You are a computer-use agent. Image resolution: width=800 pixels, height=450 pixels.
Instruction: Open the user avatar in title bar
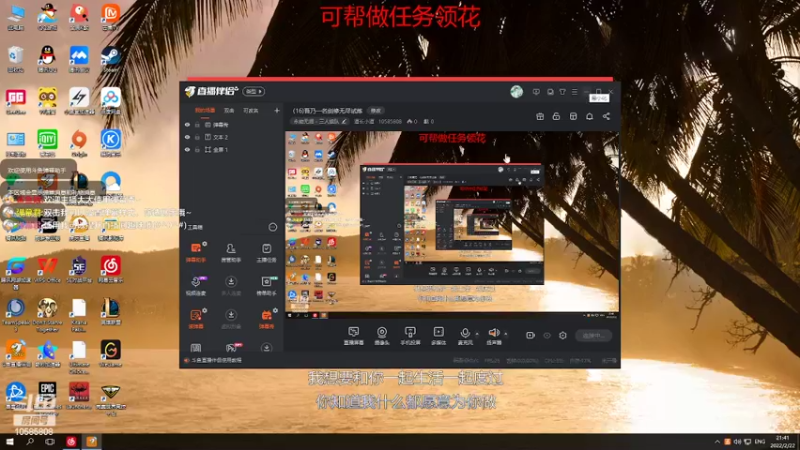tap(516, 92)
